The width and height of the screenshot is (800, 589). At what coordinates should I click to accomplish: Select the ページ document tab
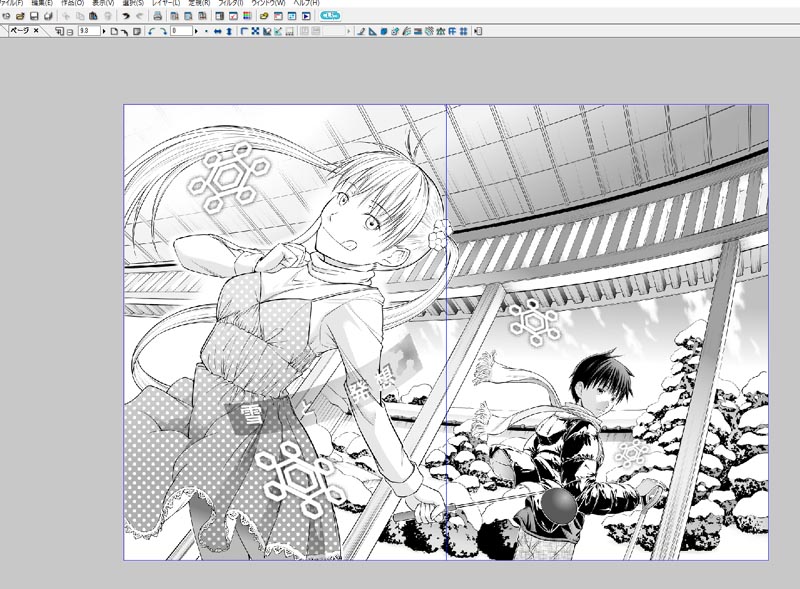[x=19, y=31]
